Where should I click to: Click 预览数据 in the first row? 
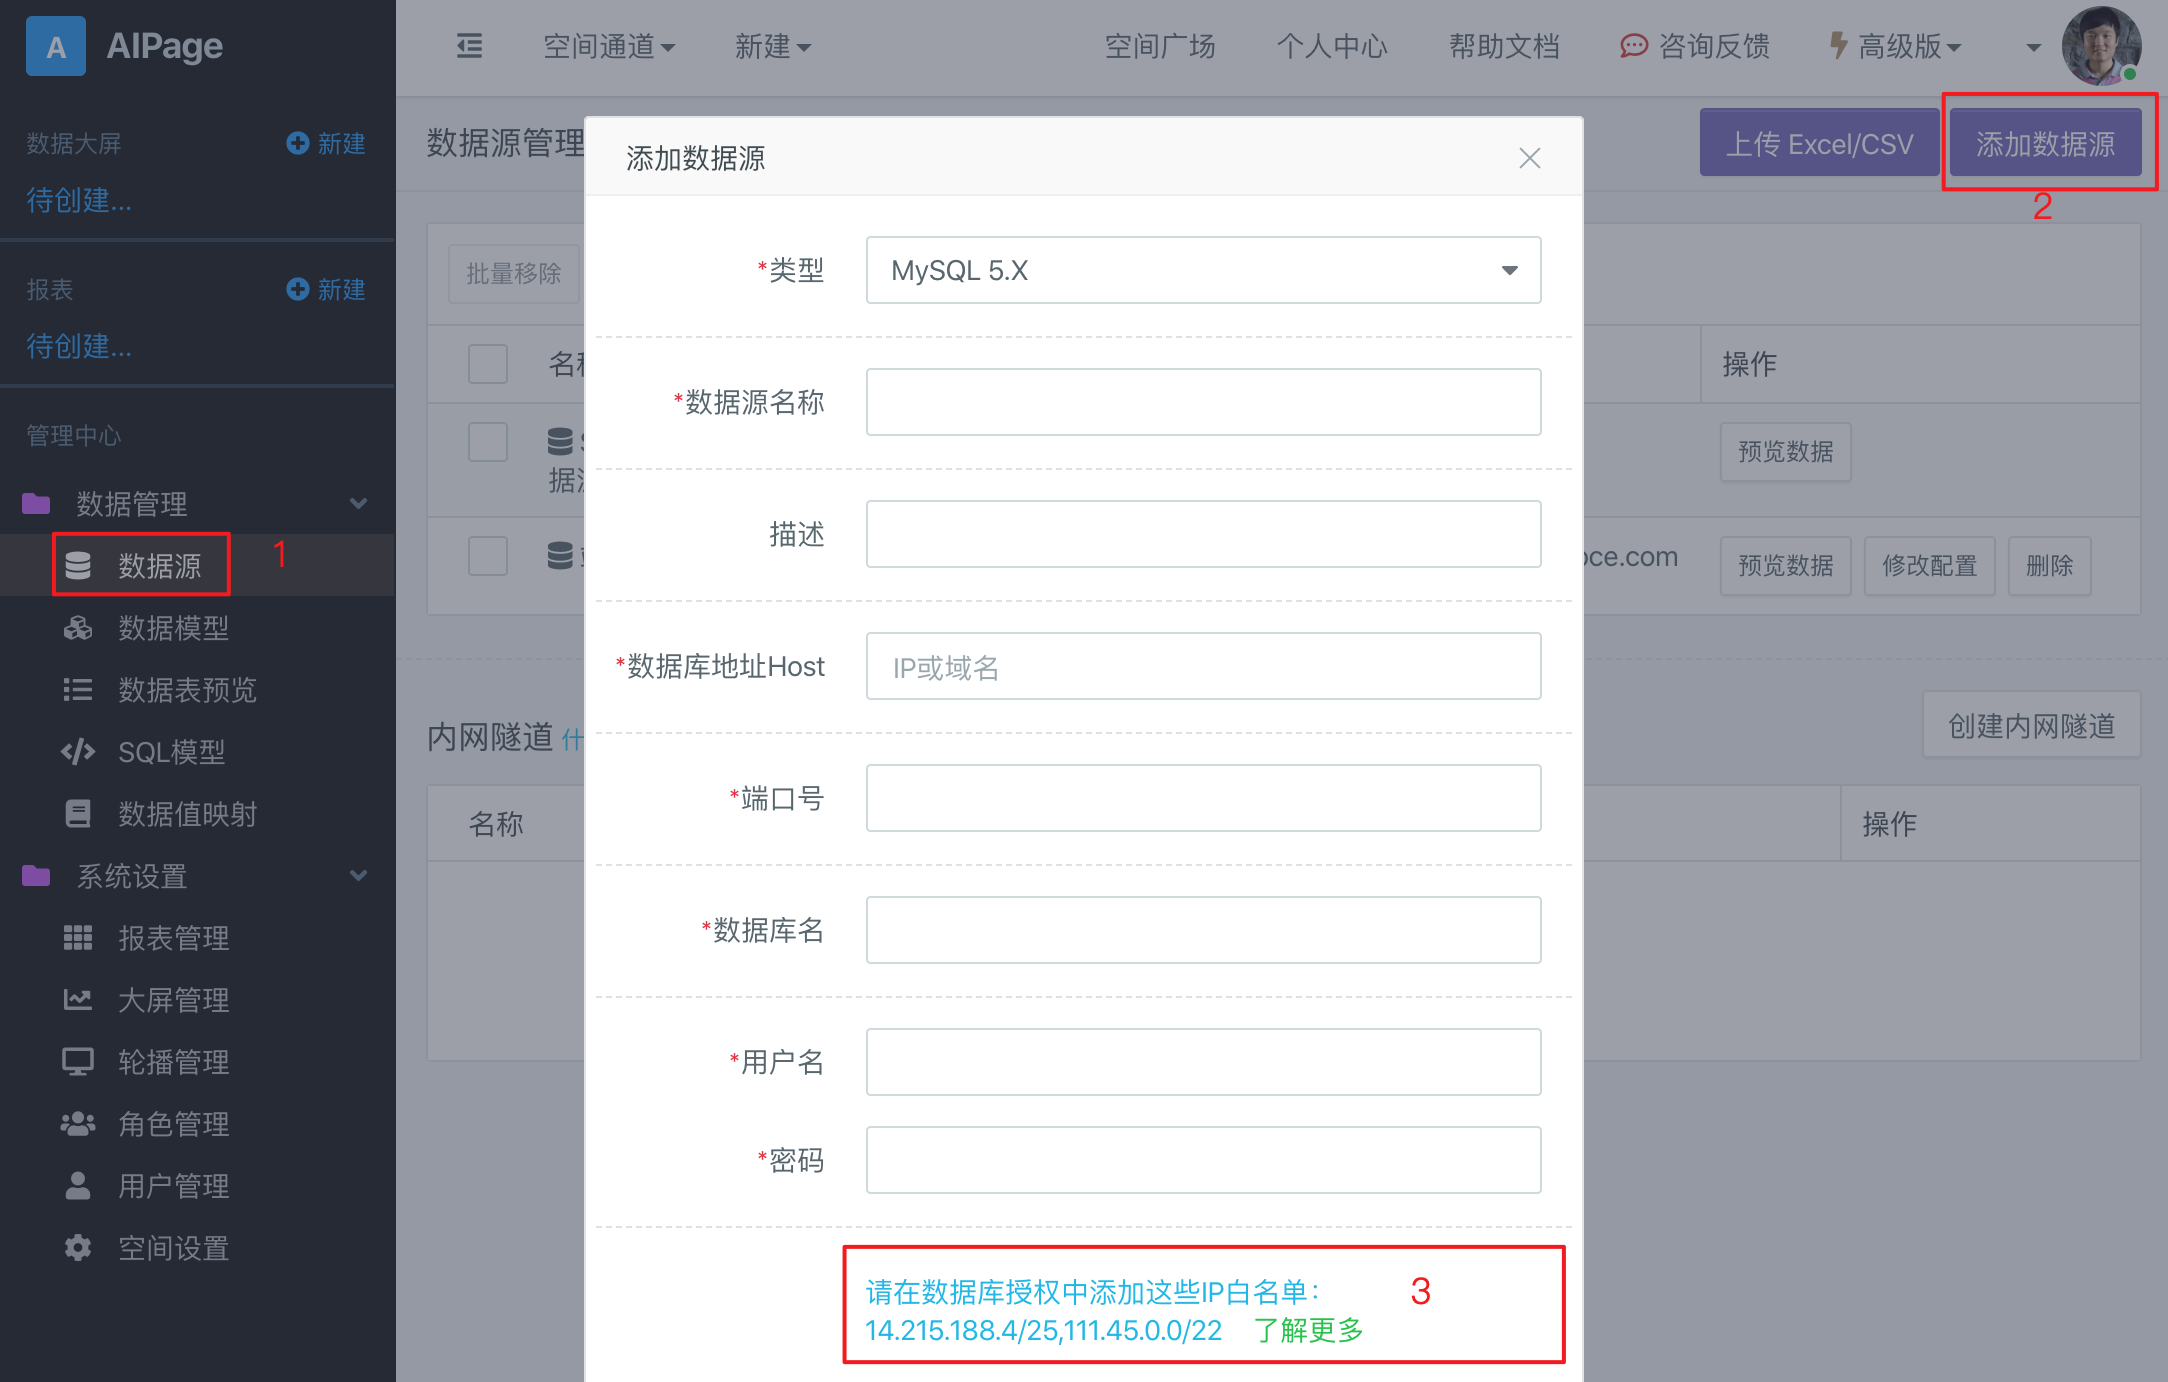(1785, 452)
